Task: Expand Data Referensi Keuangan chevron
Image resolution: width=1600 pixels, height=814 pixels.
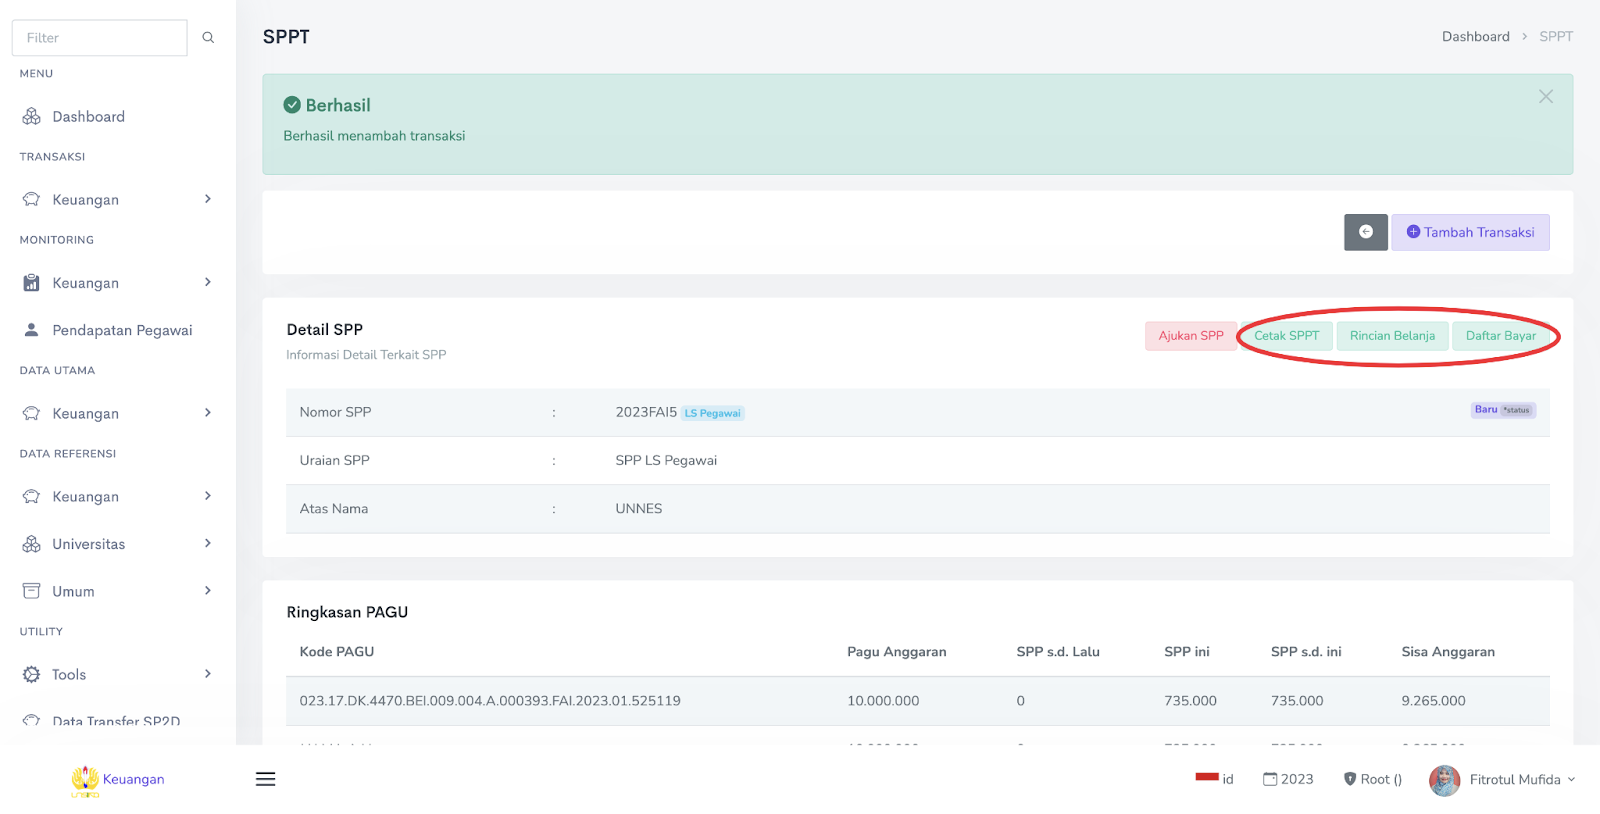Action: click(x=208, y=496)
